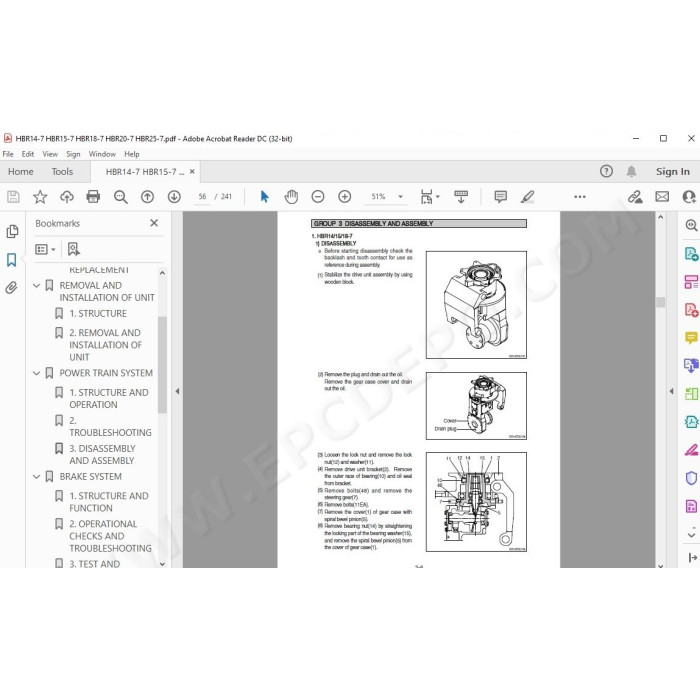The width and height of the screenshot is (700, 700).
Task: Click the scrolling mode icon
Action: [461, 196]
